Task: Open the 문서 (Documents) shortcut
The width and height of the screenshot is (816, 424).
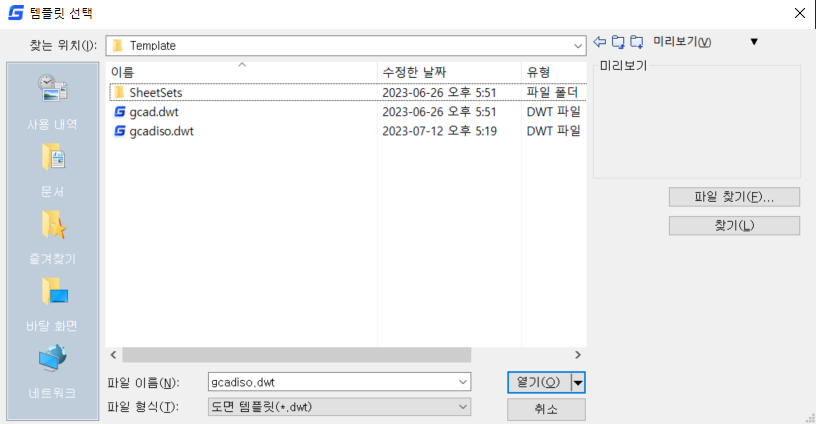Action: coord(52,170)
